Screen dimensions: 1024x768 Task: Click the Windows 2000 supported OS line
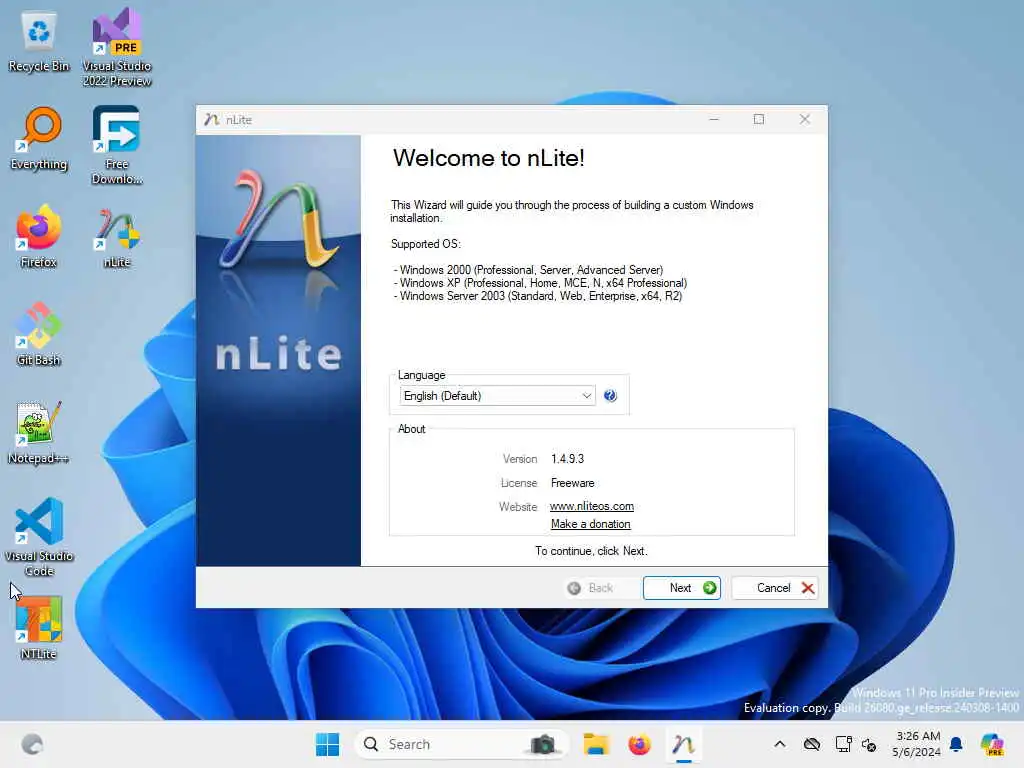(529, 270)
